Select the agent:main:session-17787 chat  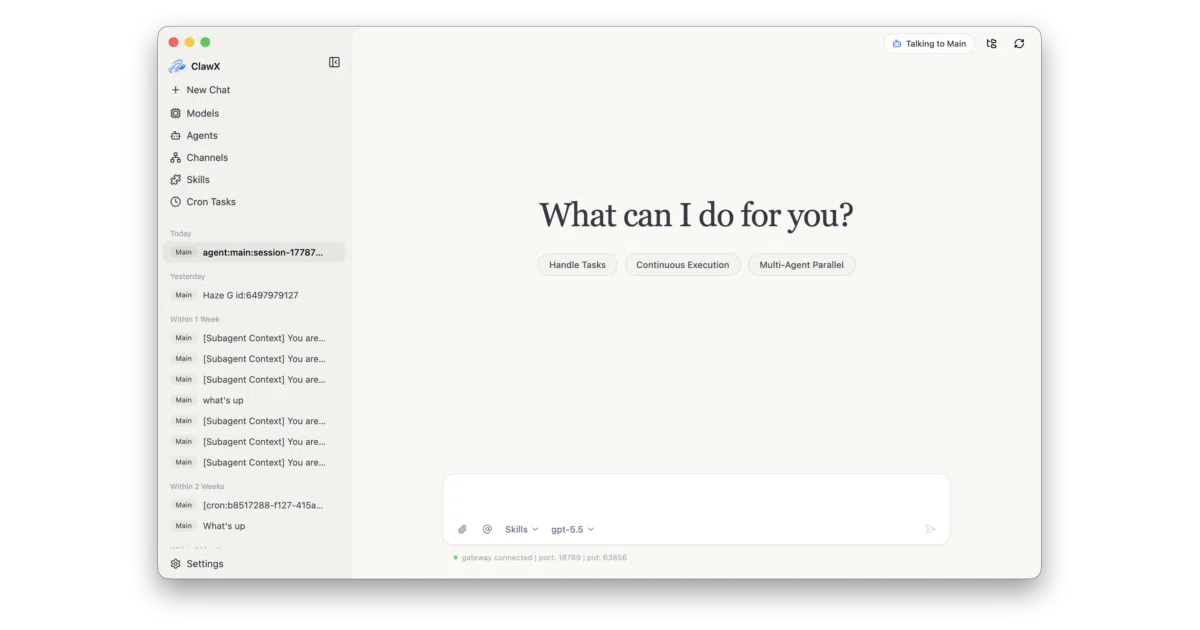[x=254, y=252]
